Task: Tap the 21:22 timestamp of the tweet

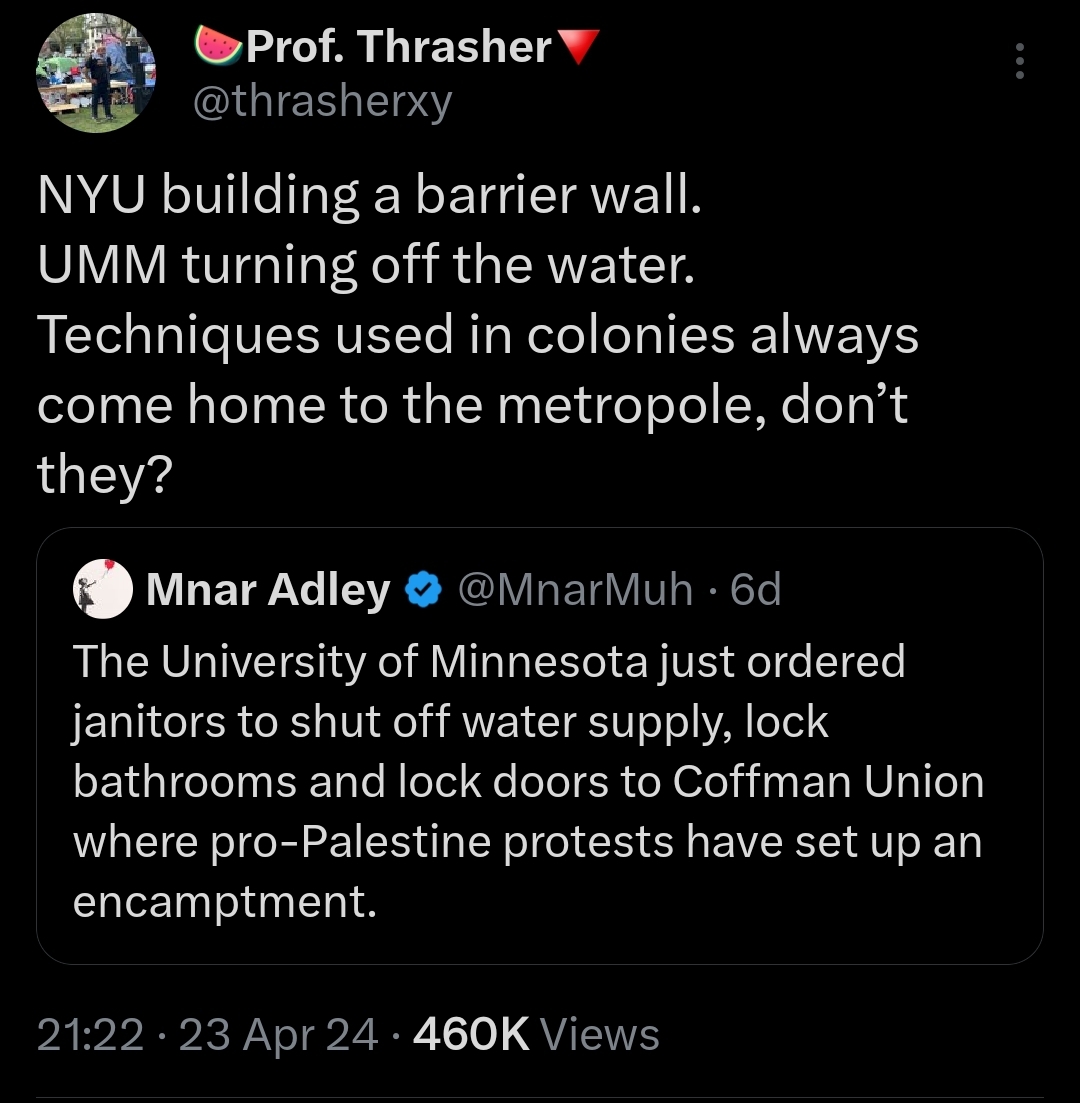Action: pyautogui.click(x=90, y=1035)
